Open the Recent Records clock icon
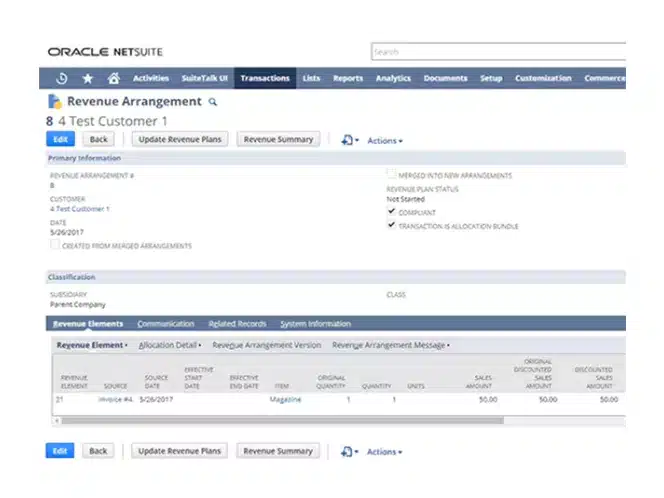Viewport: 664px width, 498px height. 62,78
